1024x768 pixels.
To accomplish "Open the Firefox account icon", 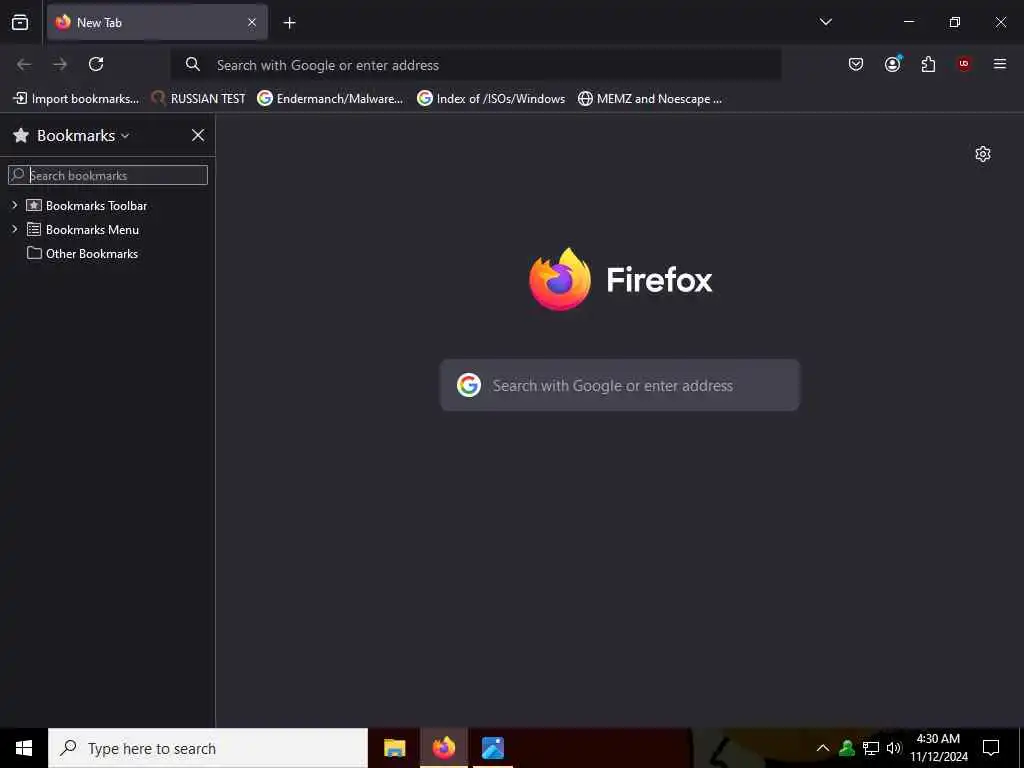I will [892, 64].
